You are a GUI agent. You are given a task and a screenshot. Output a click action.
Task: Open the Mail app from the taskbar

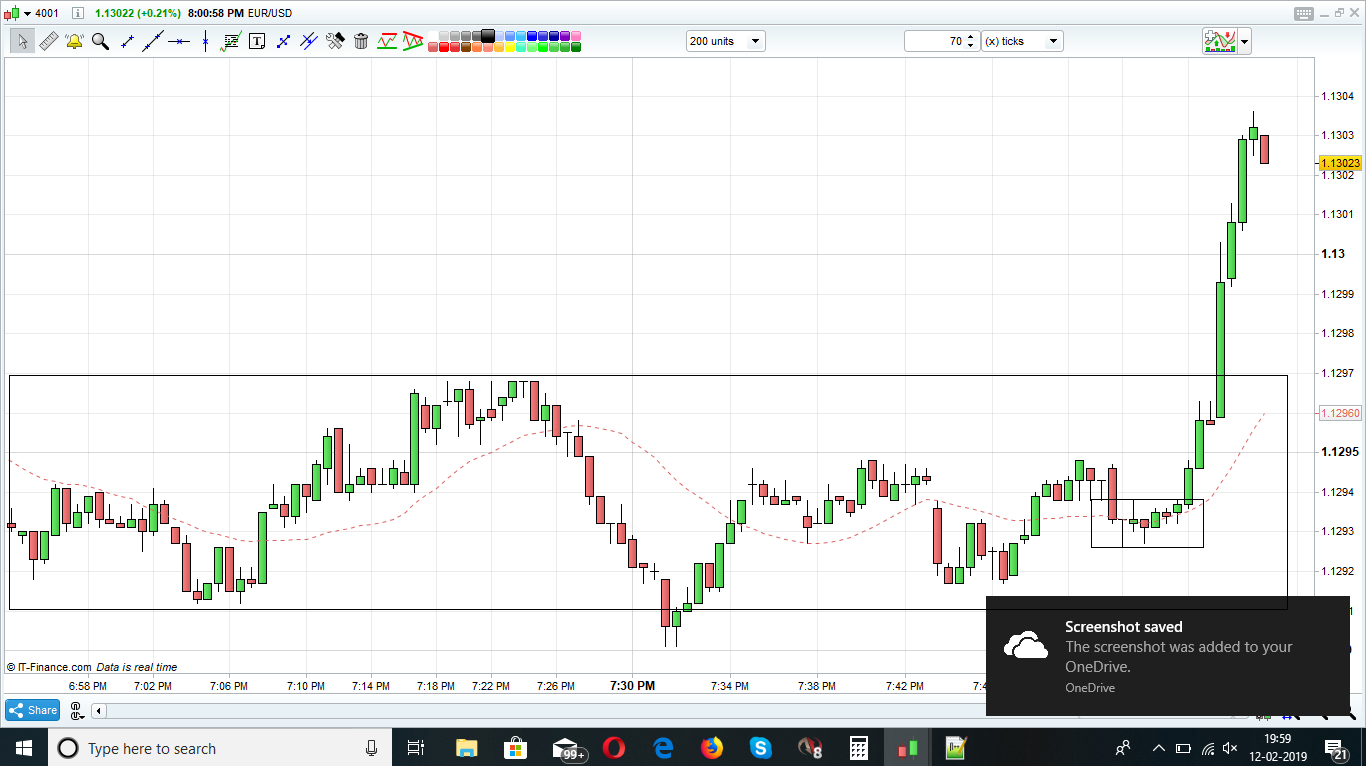[568, 748]
